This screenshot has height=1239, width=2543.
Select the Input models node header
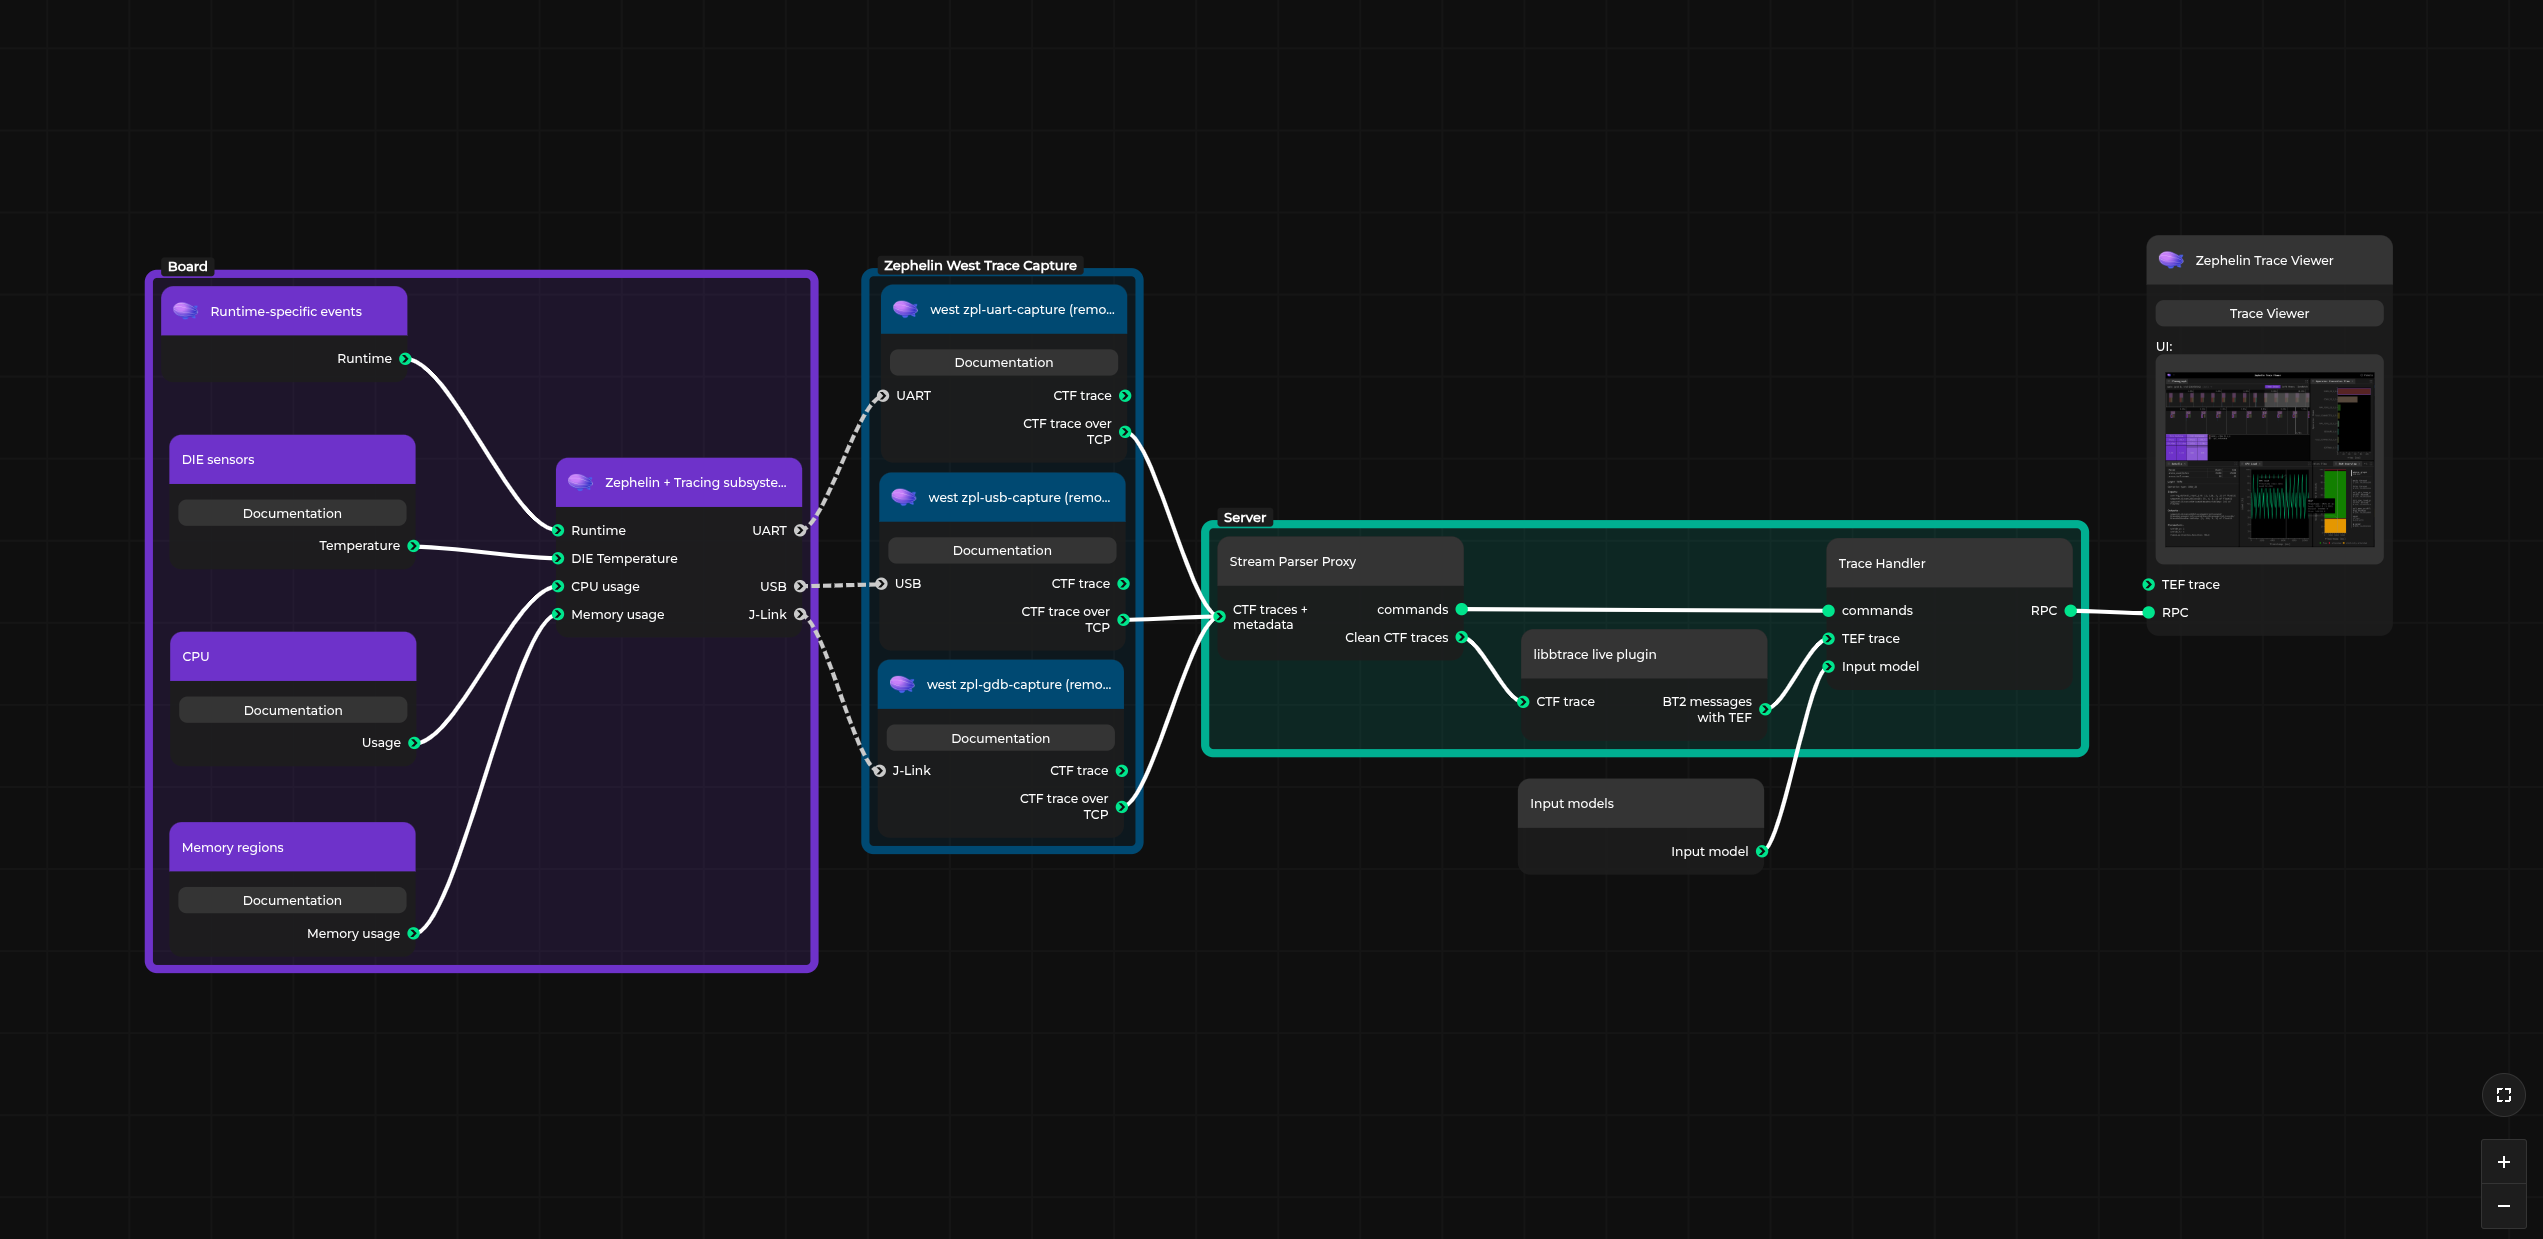point(1640,803)
